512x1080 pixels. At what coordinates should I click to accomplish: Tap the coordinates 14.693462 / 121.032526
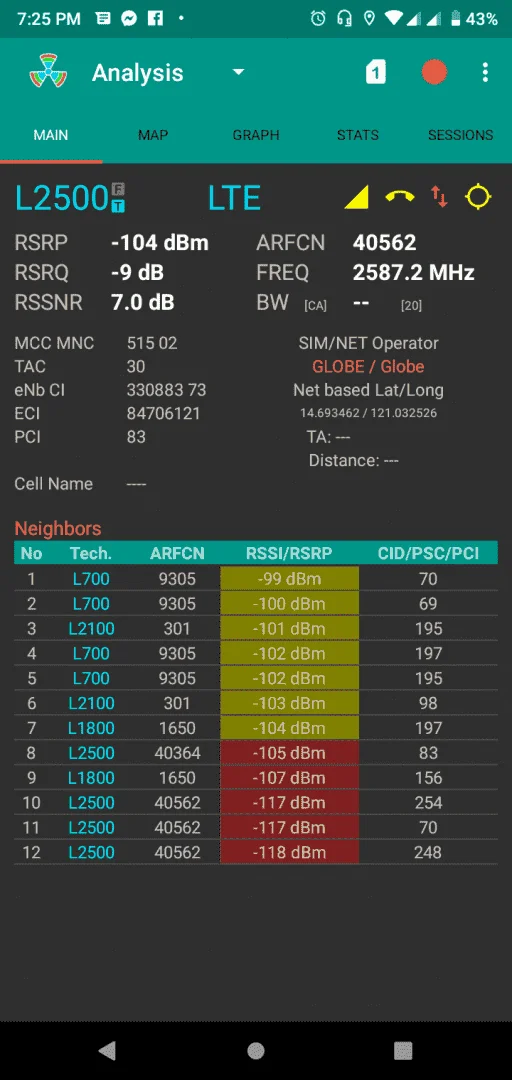click(x=368, y=413)
